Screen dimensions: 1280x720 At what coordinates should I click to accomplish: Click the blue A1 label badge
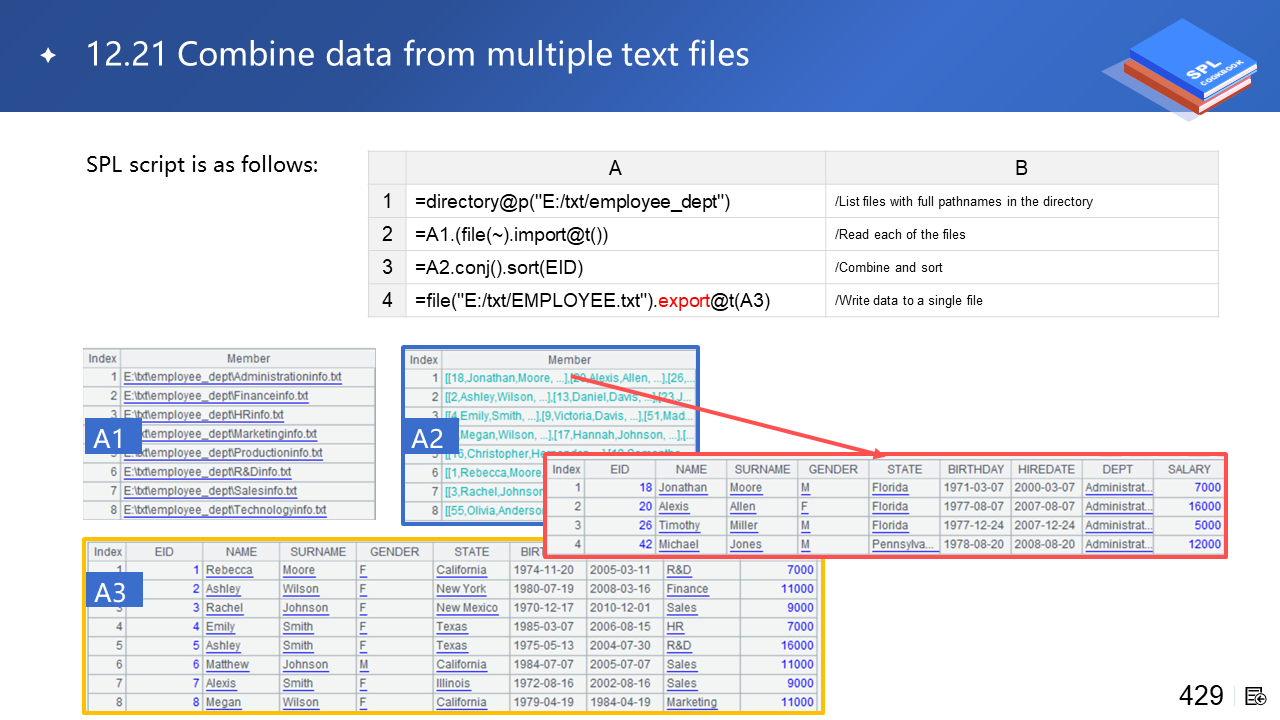pos(108,438)
